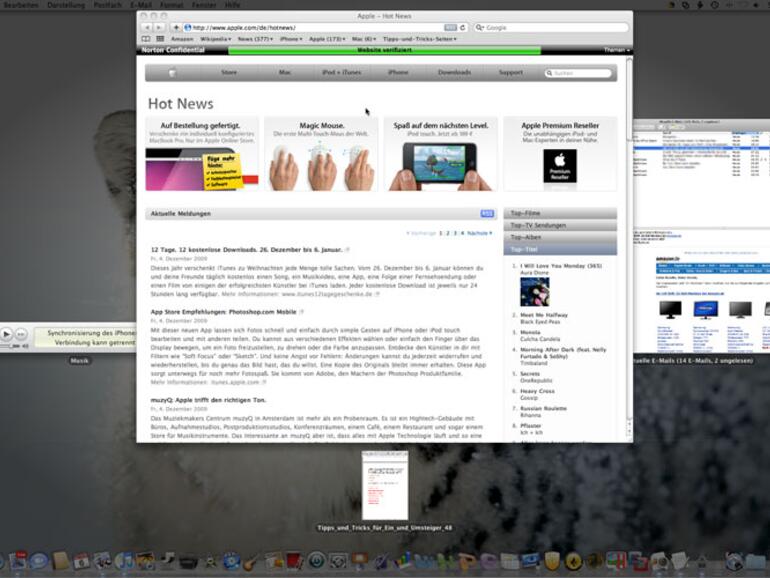The image size is (770, 578).
Task: Open the '12 Tage. 12 kostenlose Downloads' article
Action: [x=246, y=249]
